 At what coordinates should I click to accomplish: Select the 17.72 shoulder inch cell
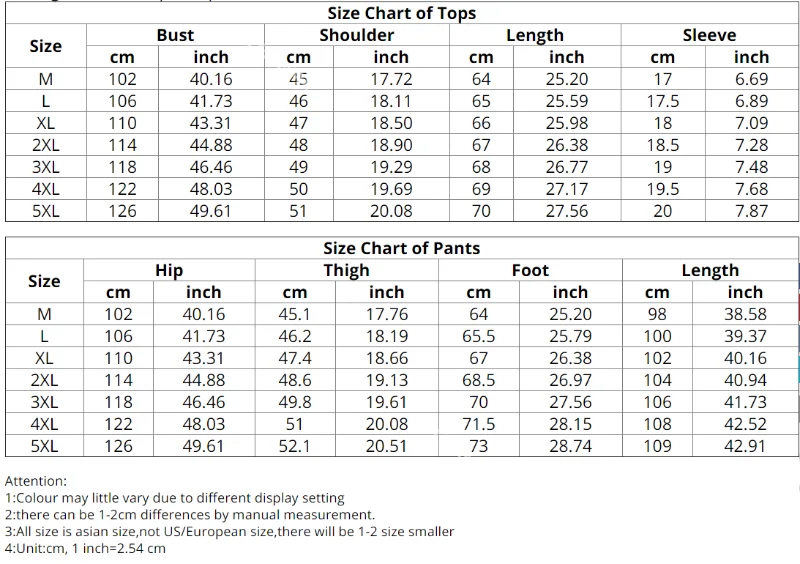click(391, 79)
